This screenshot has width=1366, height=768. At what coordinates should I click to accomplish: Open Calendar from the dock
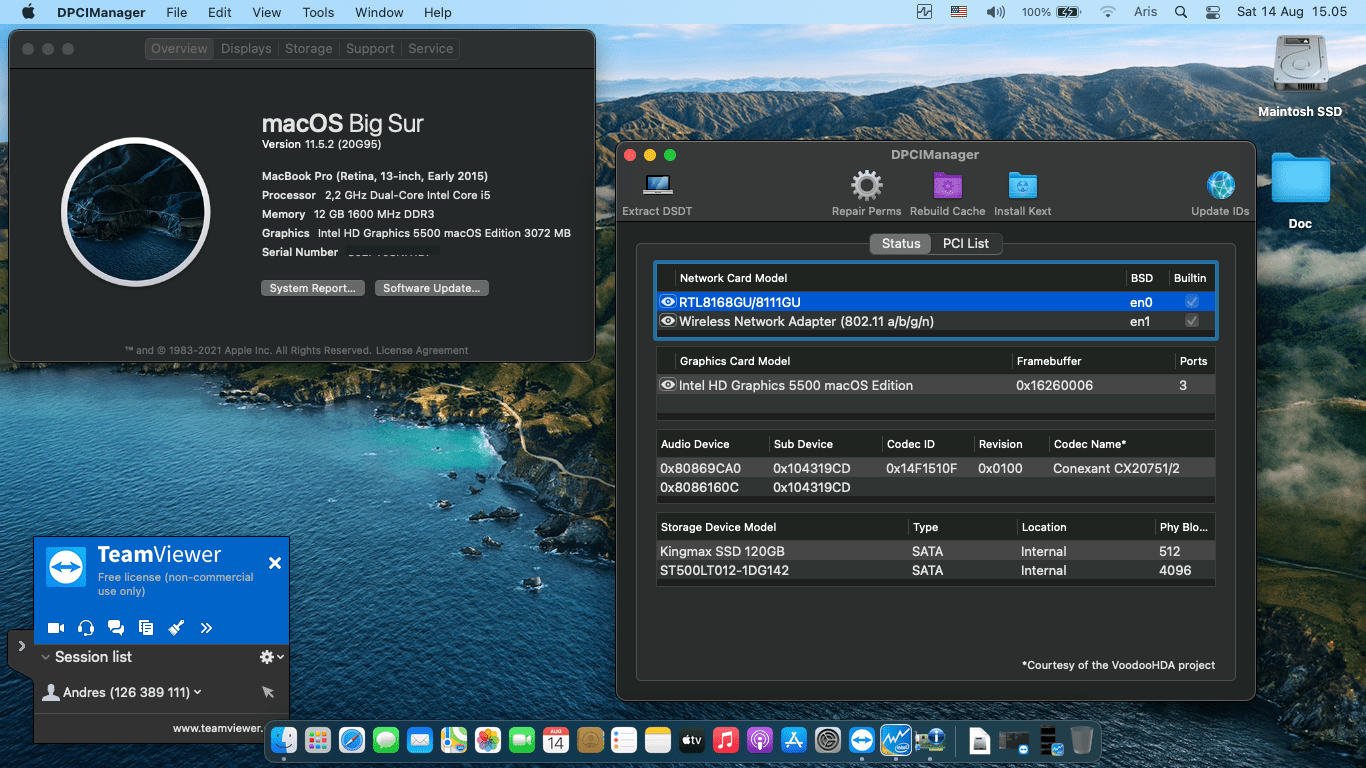coord(556,740)
